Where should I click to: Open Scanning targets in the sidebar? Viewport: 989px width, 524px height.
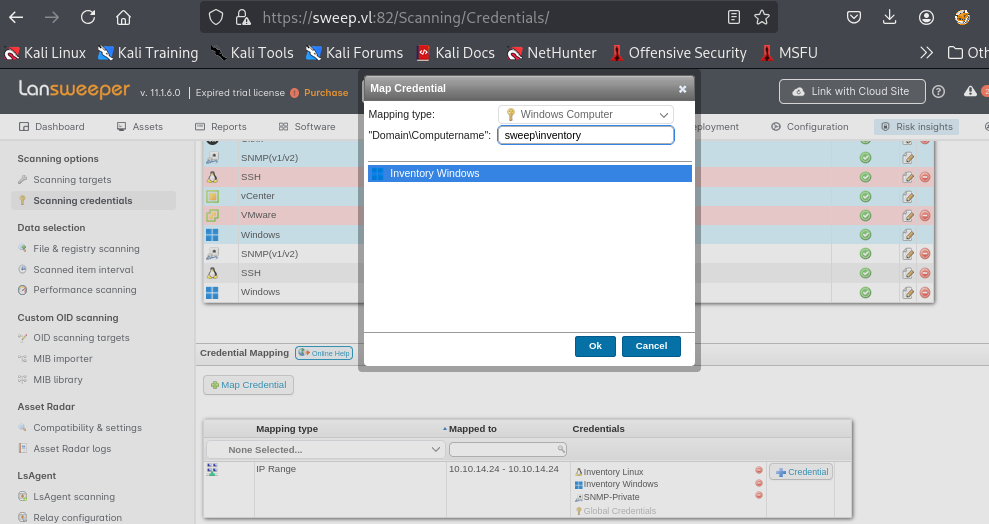(x=72, y=180)
